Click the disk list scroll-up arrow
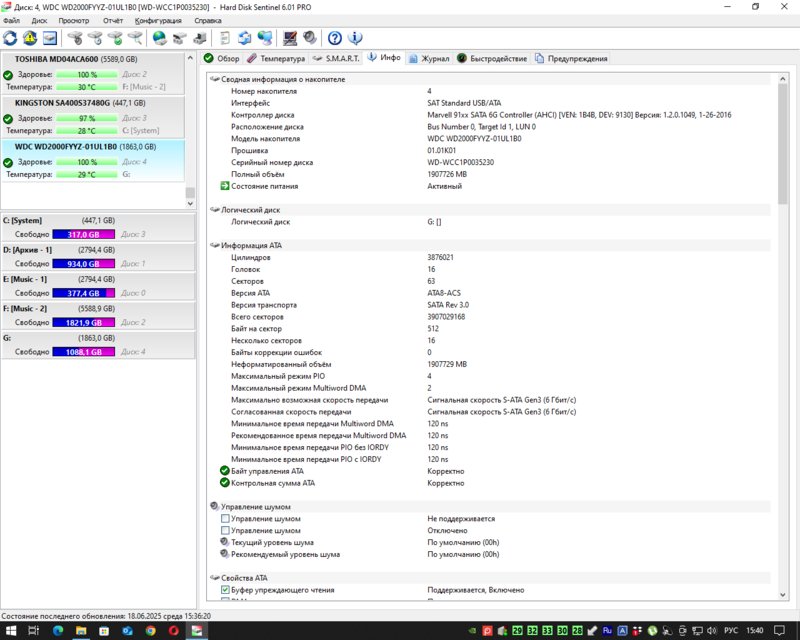 pos(190,58)
